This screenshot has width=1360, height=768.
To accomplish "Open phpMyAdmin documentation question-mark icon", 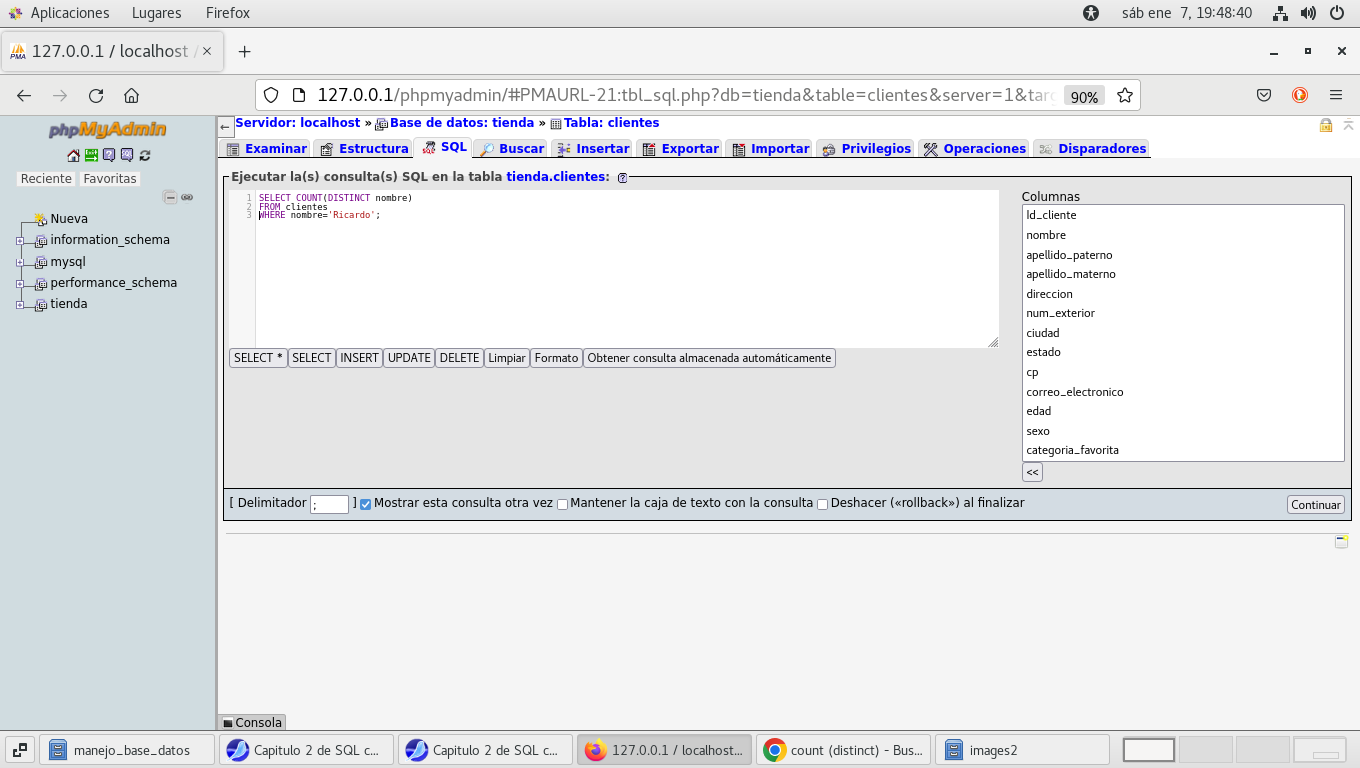I will [x=109, y=155].
